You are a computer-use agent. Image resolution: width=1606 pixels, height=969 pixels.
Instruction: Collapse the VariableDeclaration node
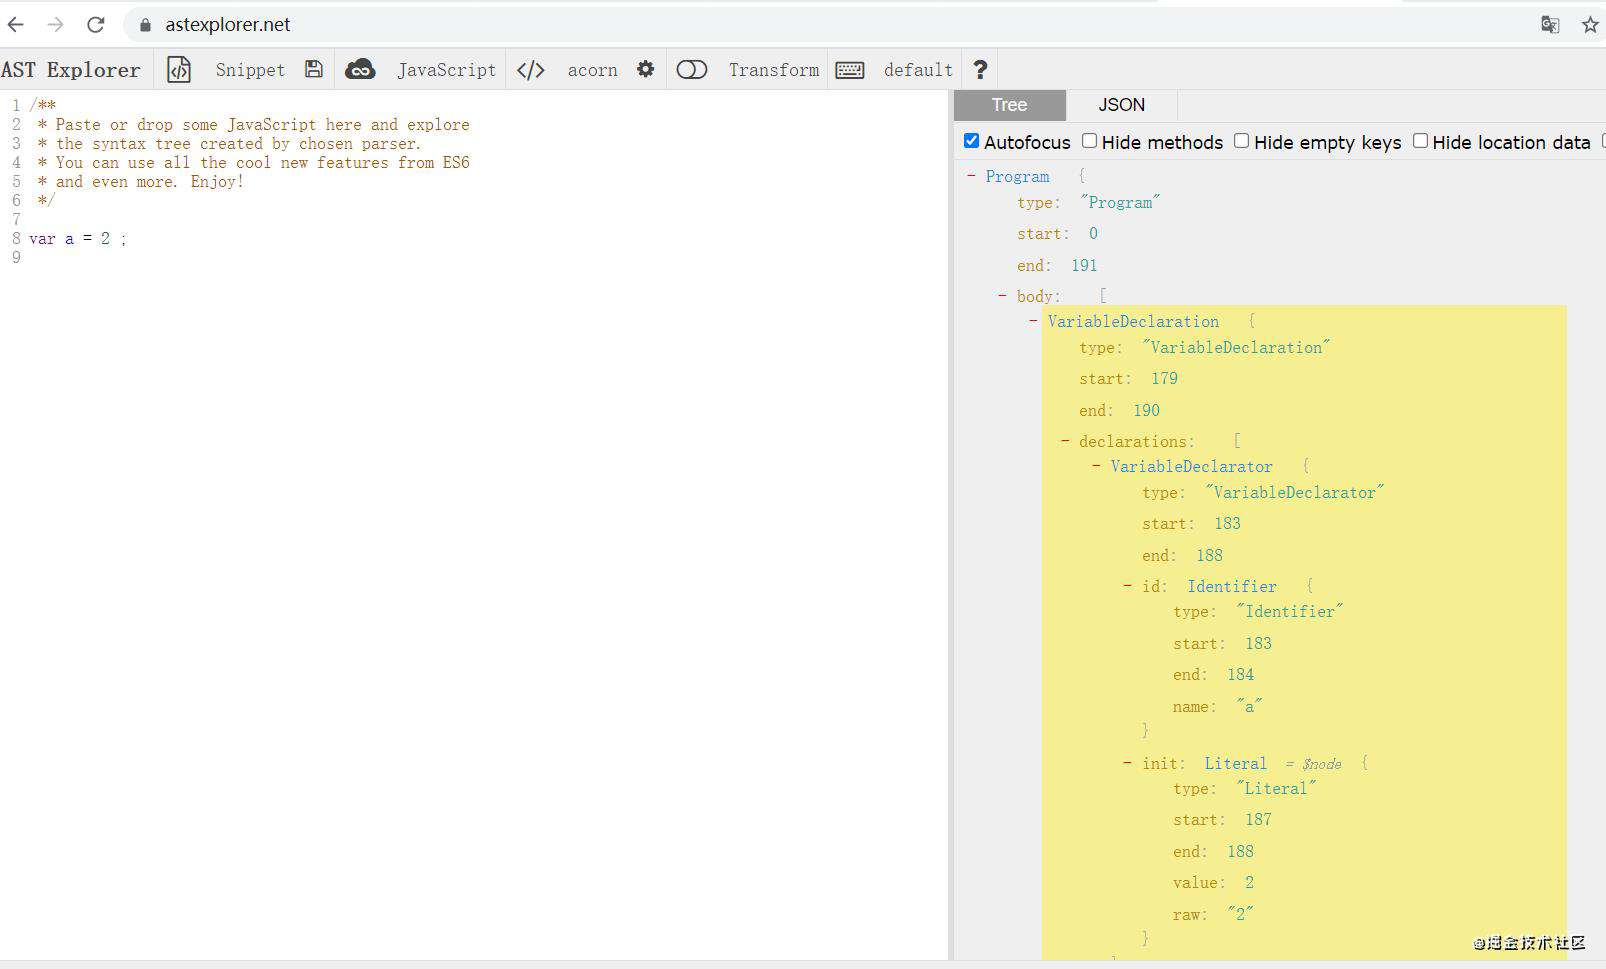click(1033, 321)
